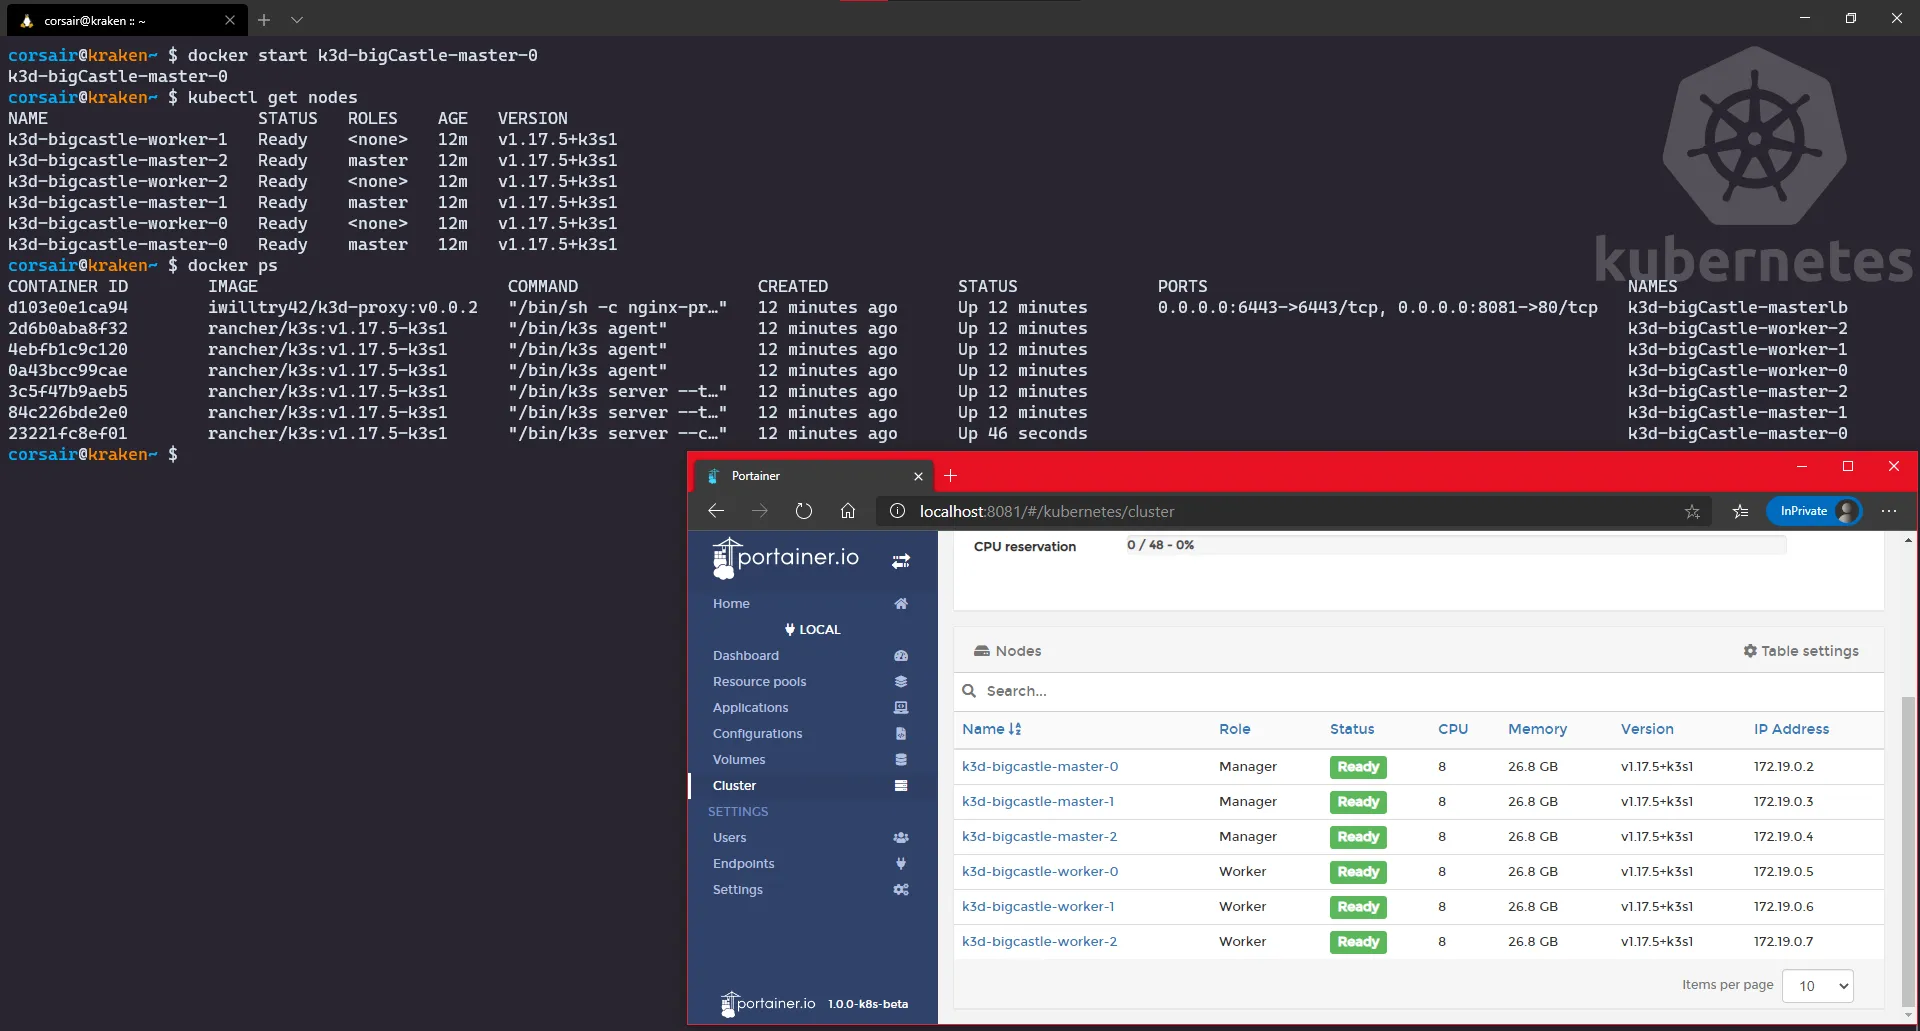
Task: Click the site information icon
Action: [897, 511]
